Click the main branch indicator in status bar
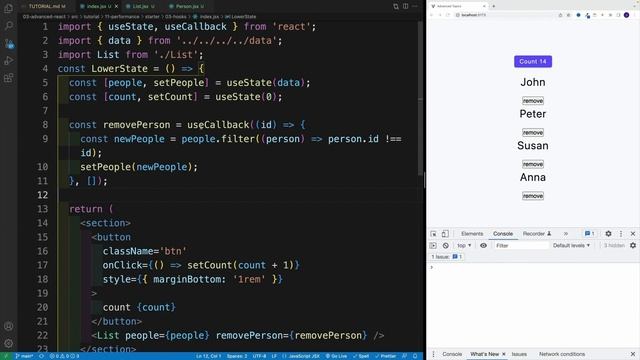Image resolution: width=640 pixels, height=360 pixels. point(24,356)
